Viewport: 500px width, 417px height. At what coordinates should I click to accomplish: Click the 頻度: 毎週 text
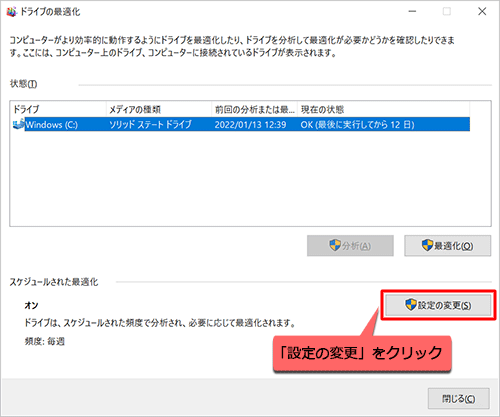(45, 341)
